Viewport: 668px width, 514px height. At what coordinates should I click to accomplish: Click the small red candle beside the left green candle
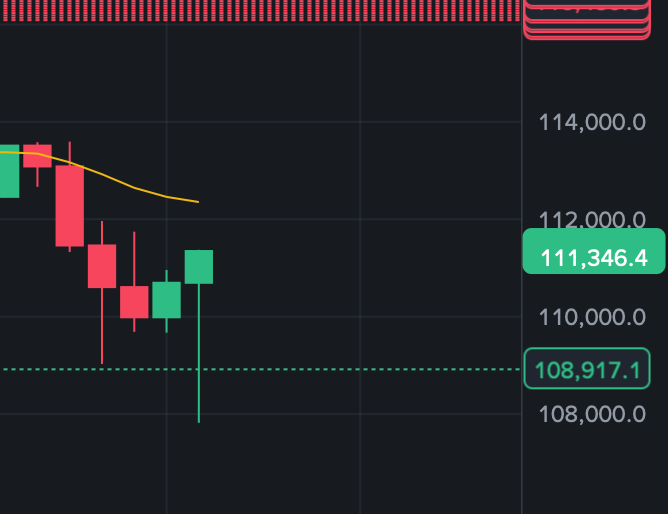(37, 156)
